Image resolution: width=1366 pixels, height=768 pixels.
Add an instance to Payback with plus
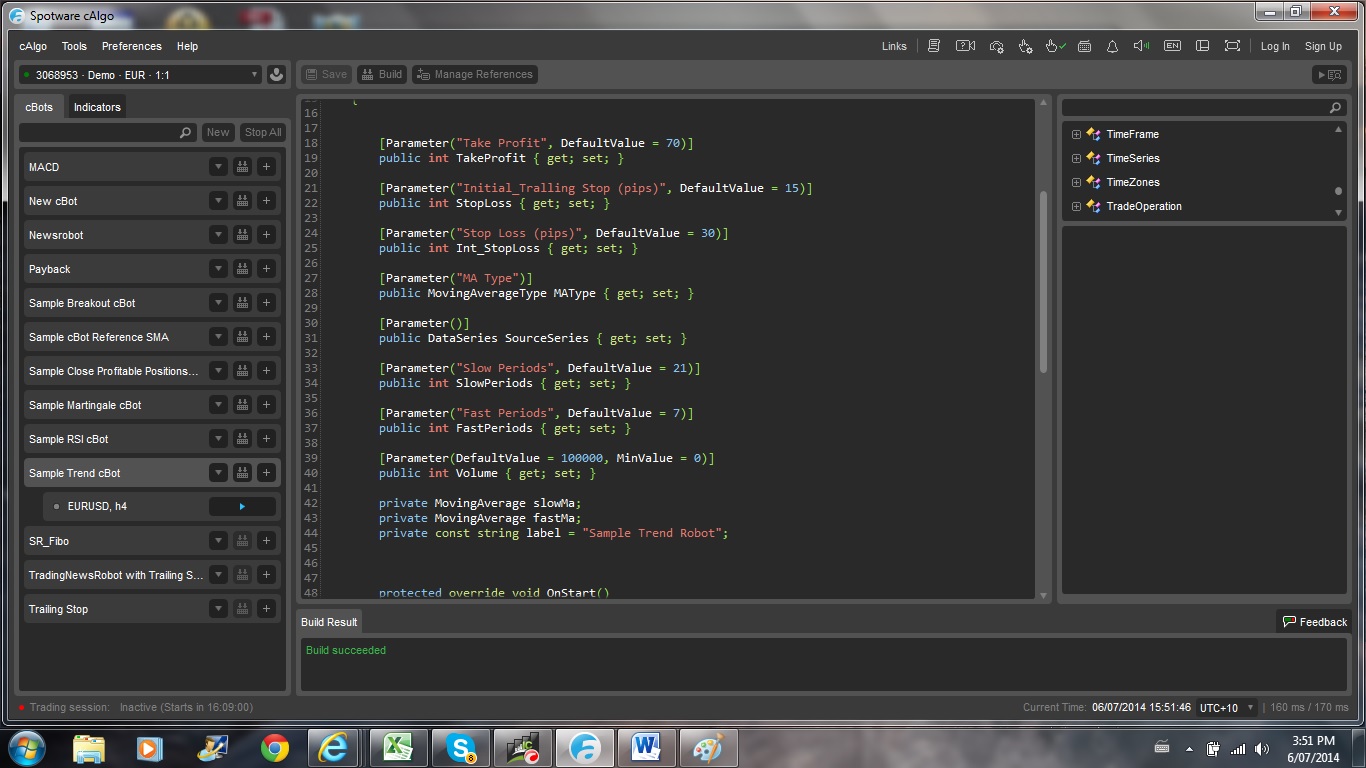coord(266,269)
